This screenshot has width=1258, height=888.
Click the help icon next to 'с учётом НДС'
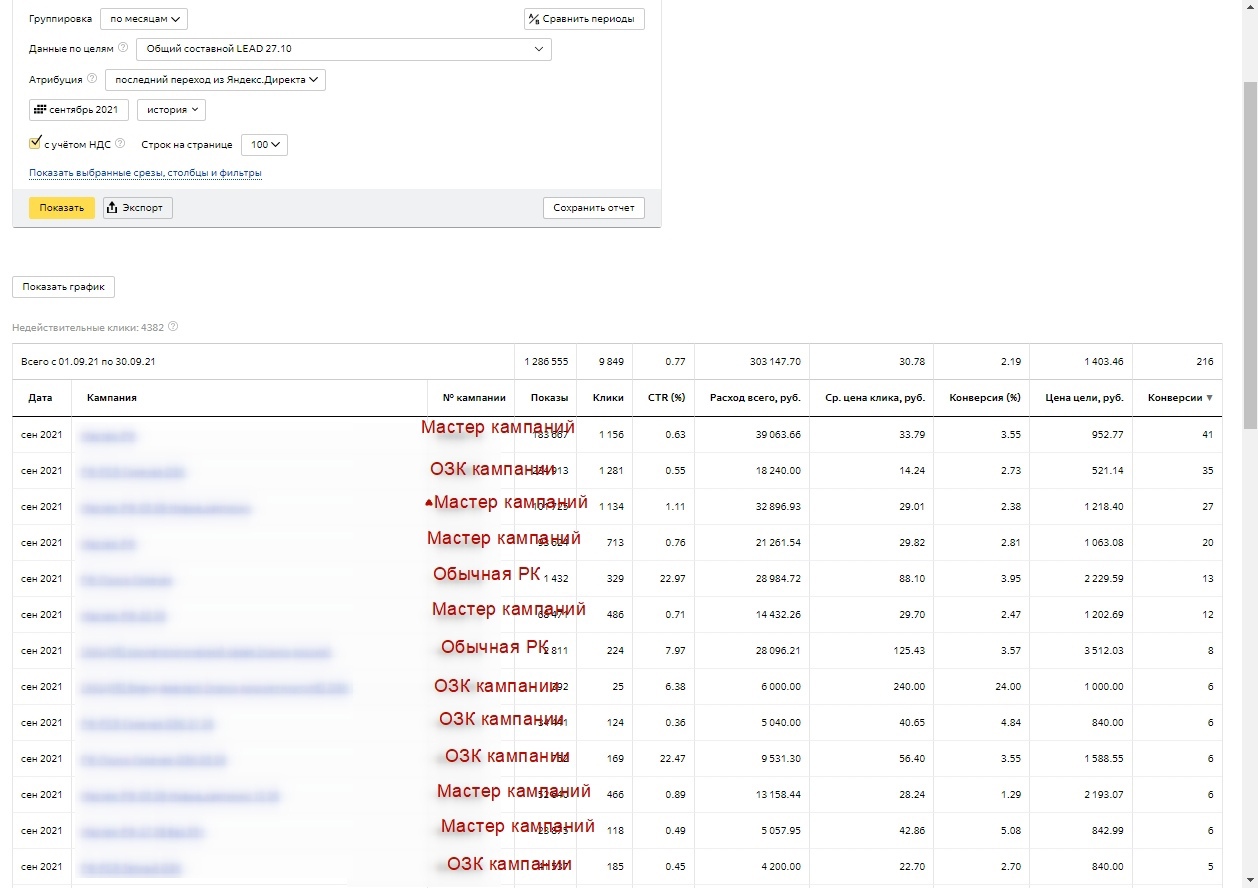pos(120,144)
